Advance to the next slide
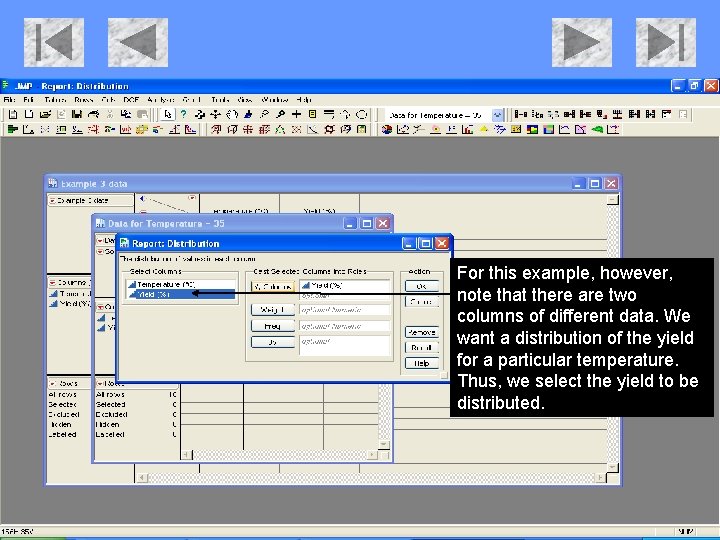Image resolution: width=720 pixels, height=540 pixels. (x=582, y=42)
